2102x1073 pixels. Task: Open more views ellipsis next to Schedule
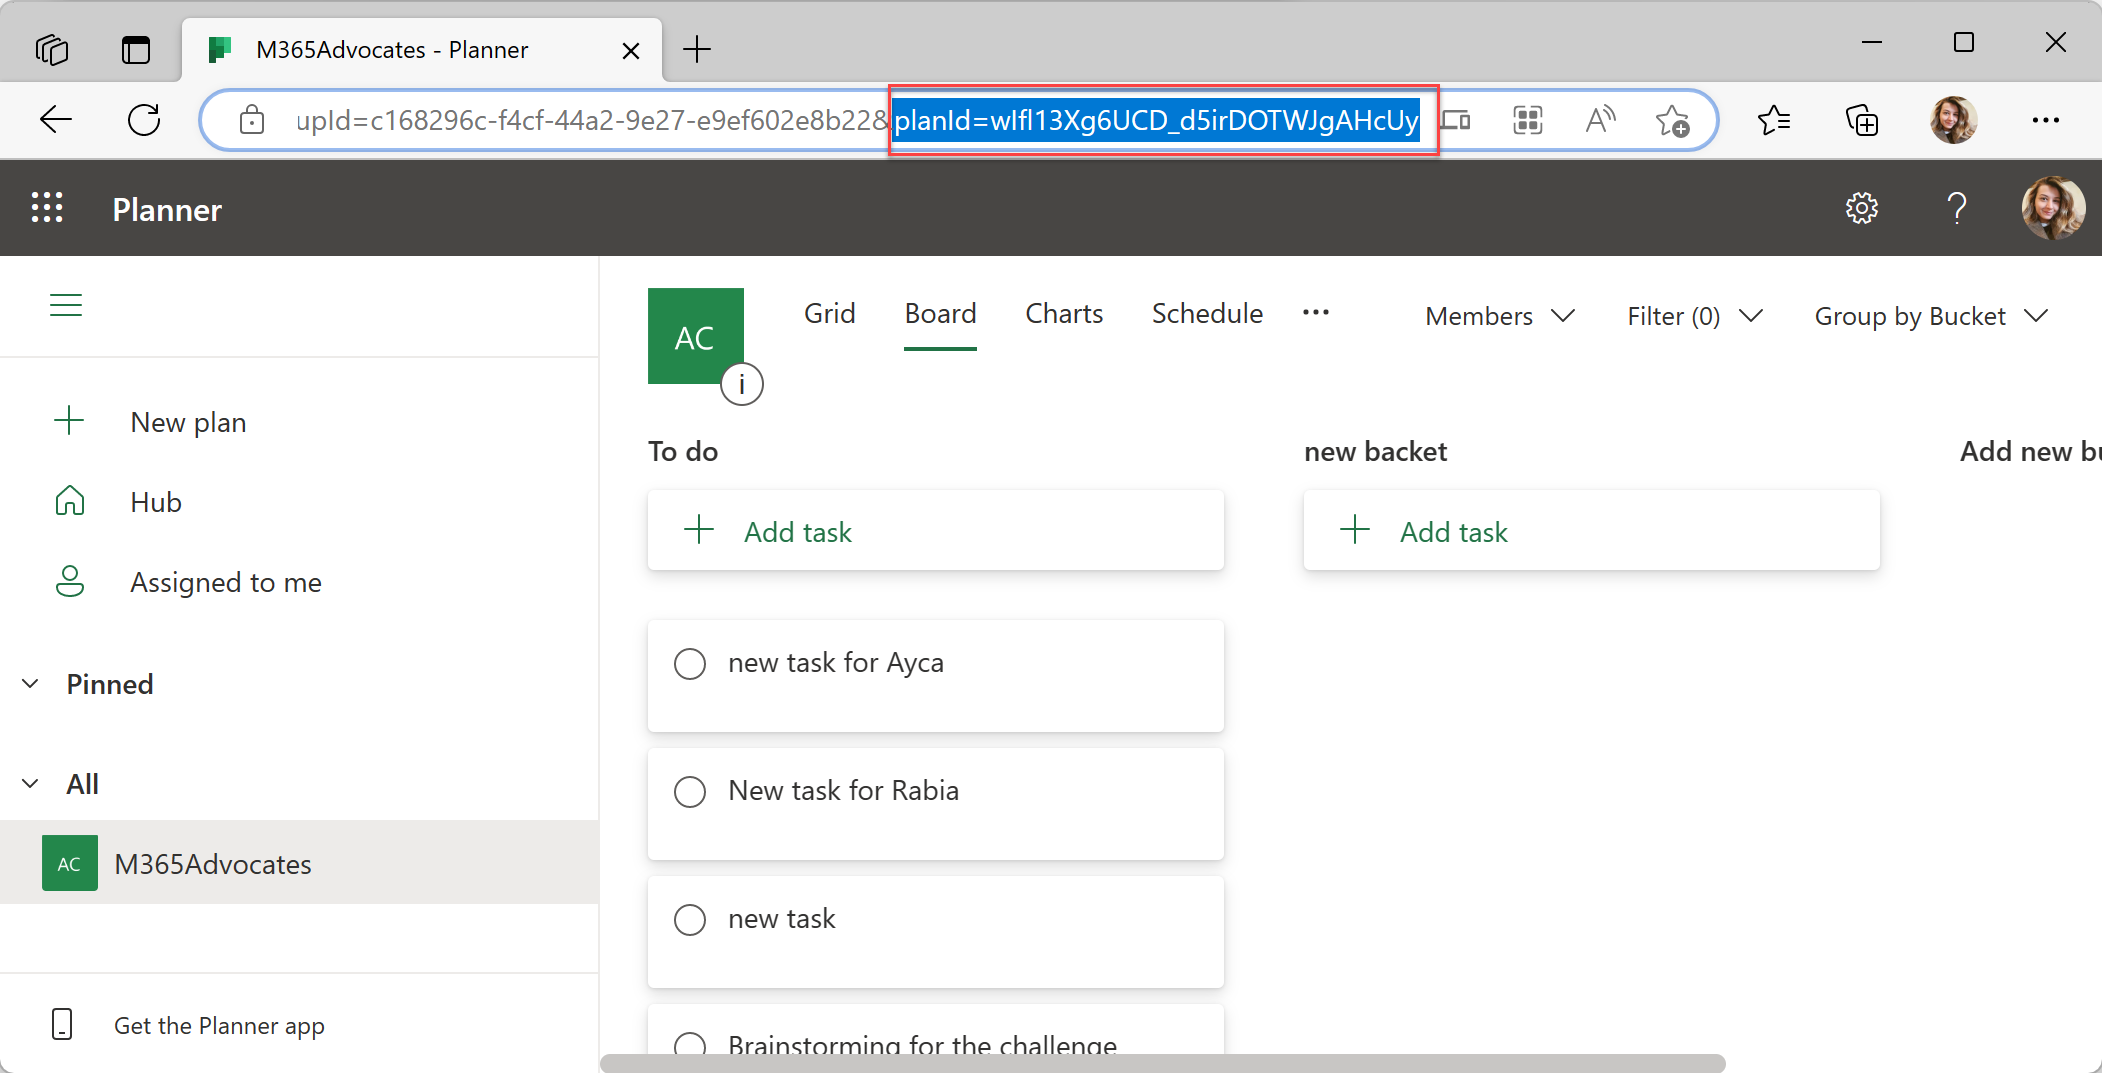1316,313
